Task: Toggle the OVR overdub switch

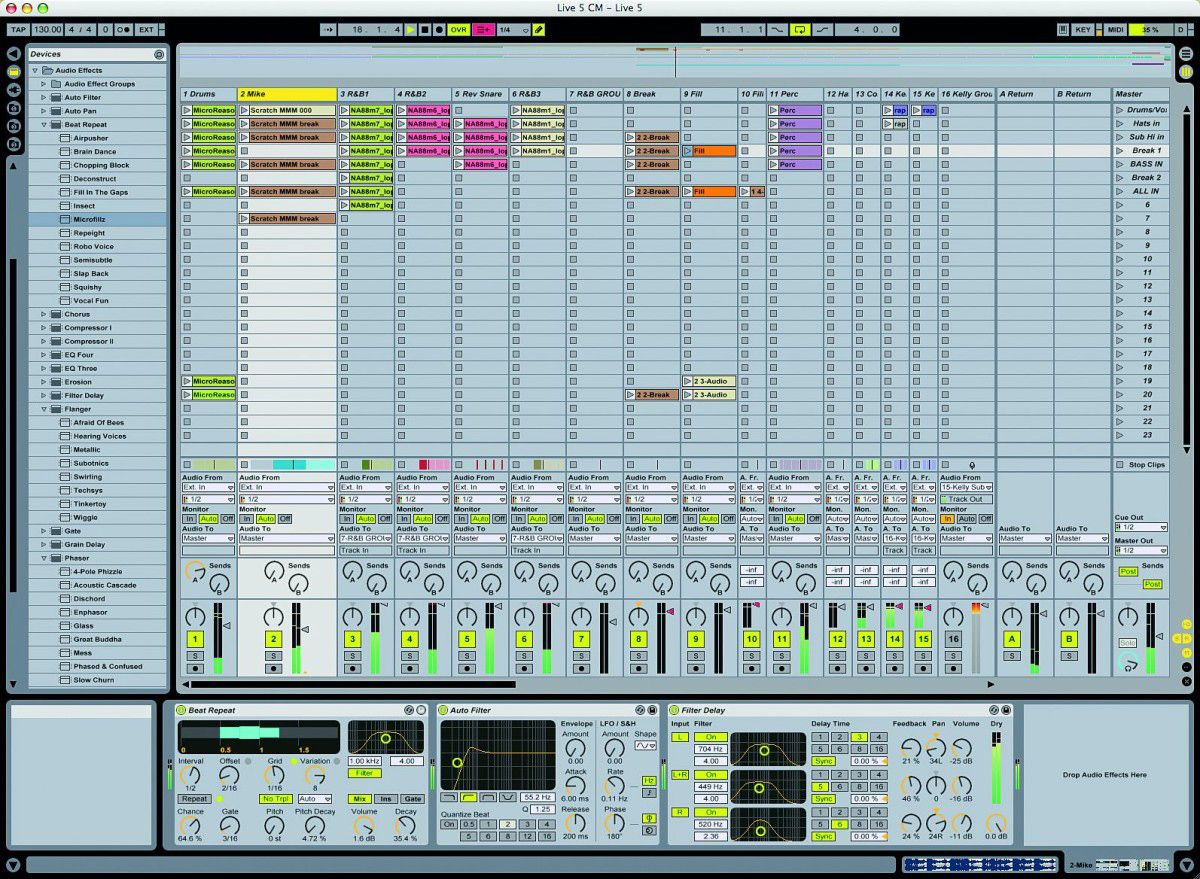Action: 459,30
